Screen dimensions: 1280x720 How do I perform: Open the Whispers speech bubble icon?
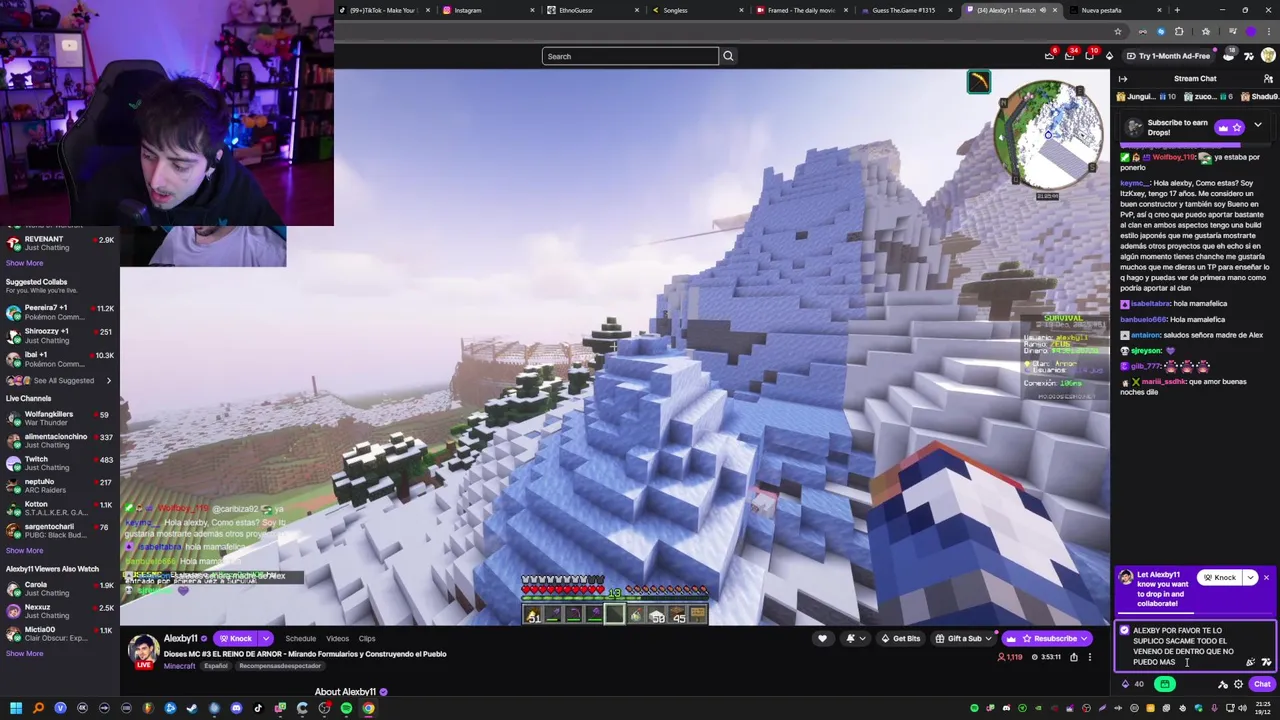[1089, 56]
